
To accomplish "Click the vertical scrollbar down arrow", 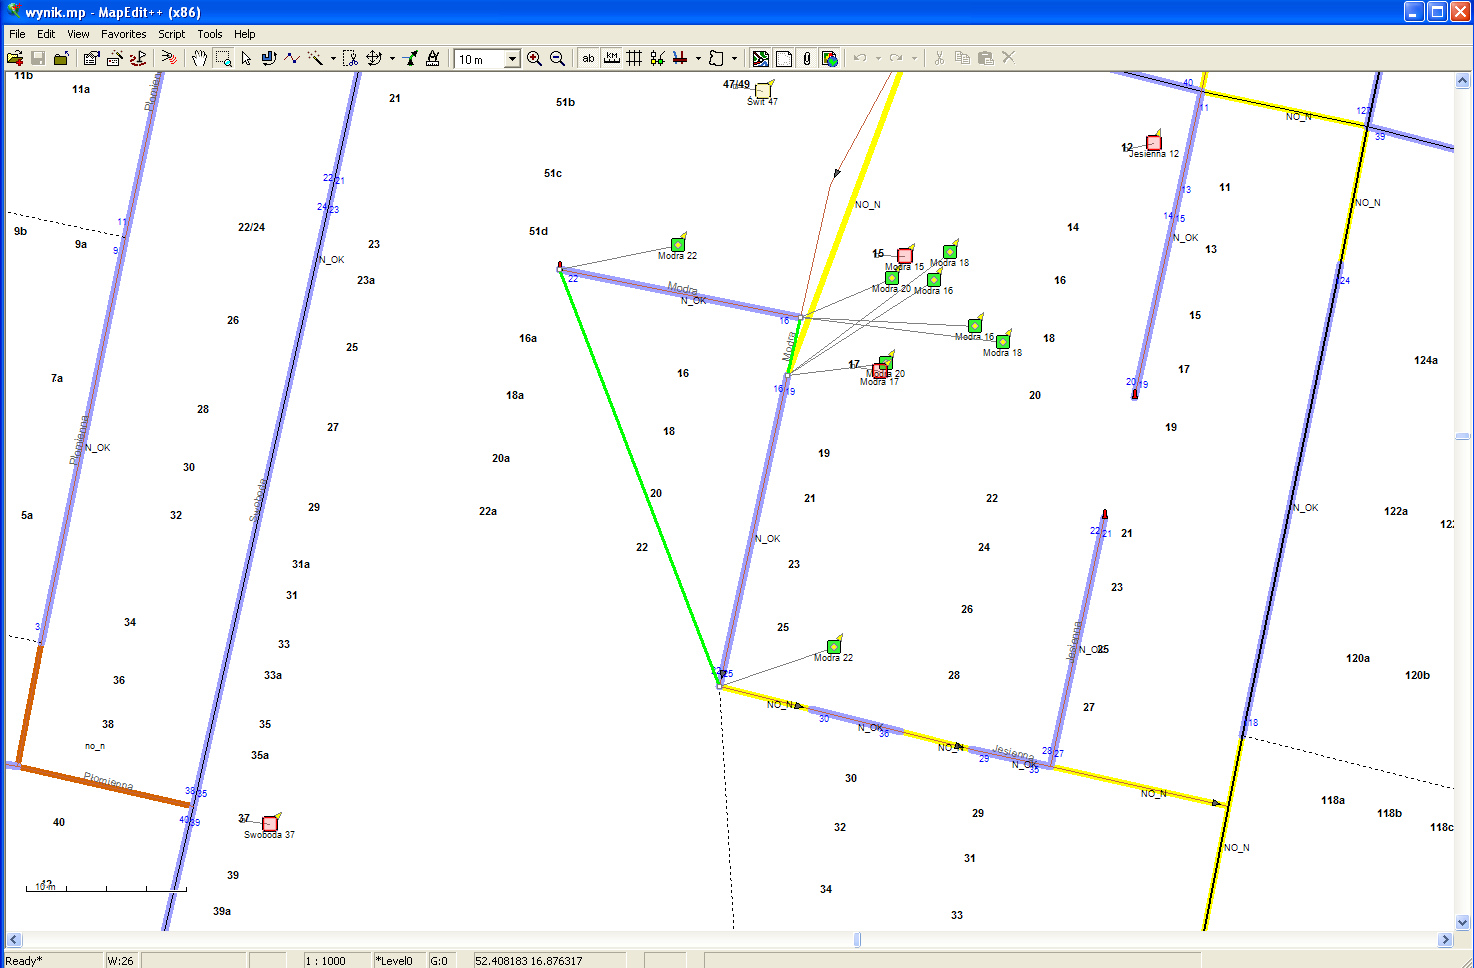I will tap(1462, 923).
